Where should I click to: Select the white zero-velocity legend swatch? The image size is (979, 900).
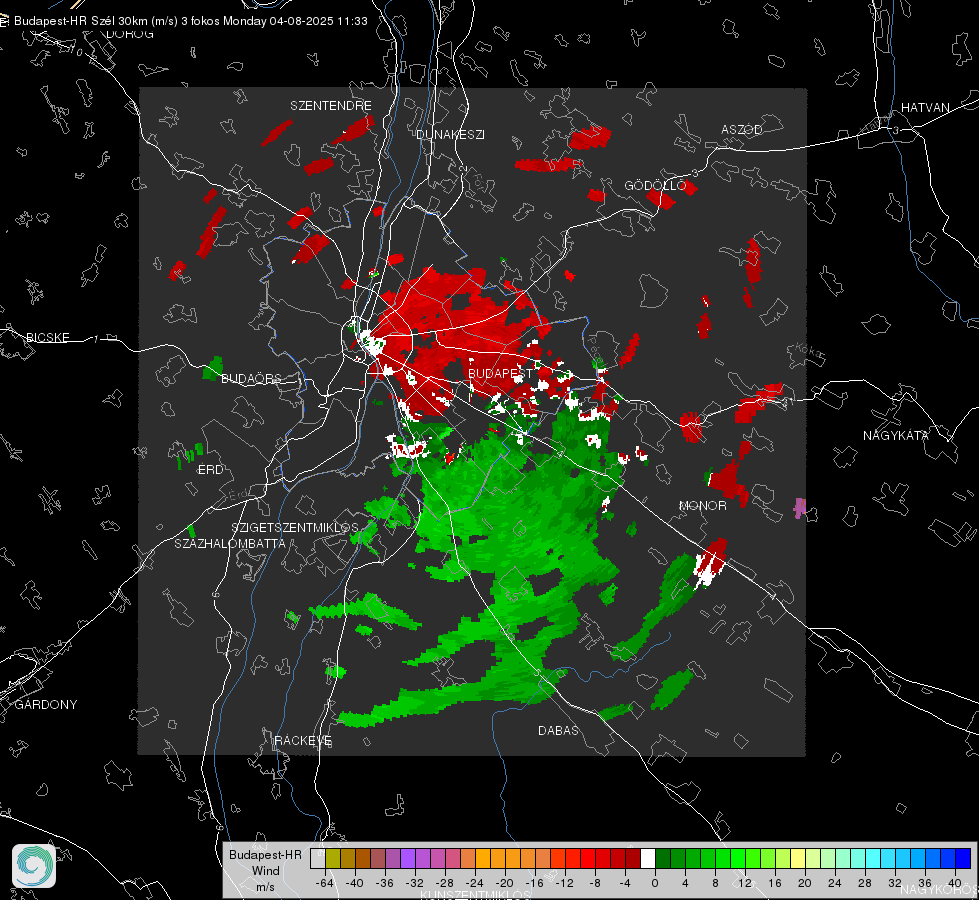(648, 859)
